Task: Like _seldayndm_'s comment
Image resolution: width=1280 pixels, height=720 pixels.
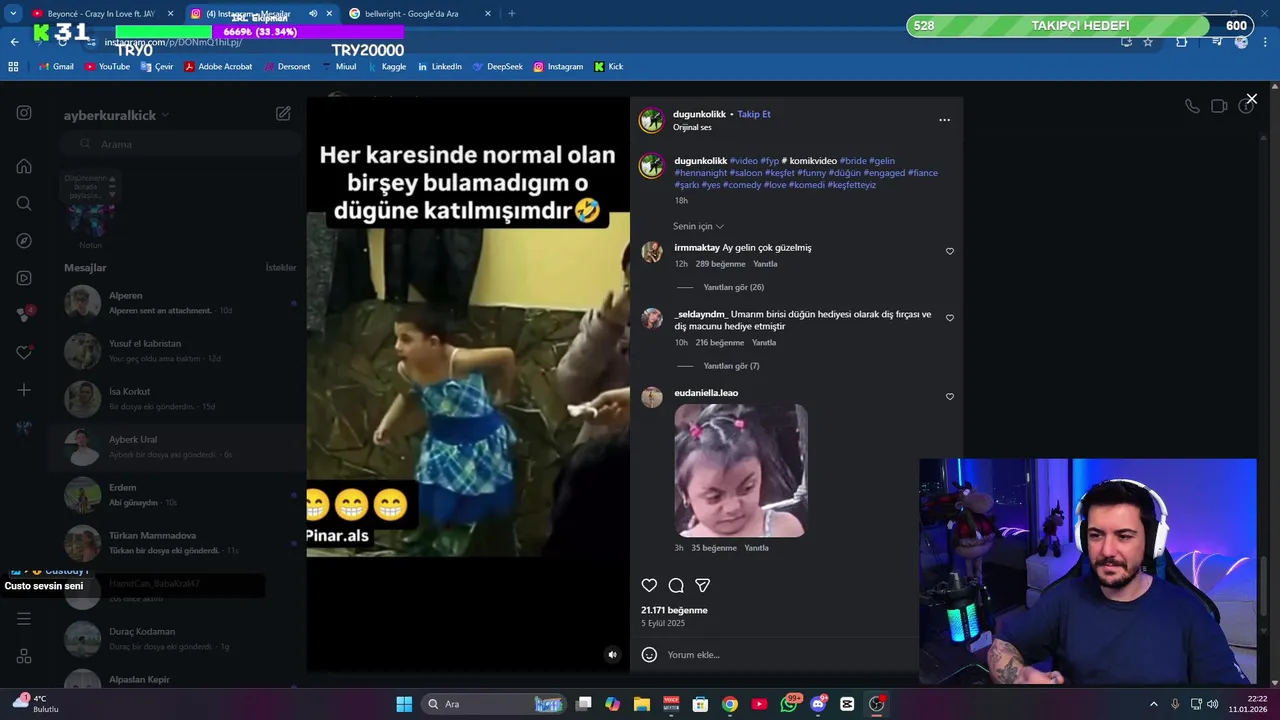Action: coord(950,318)
